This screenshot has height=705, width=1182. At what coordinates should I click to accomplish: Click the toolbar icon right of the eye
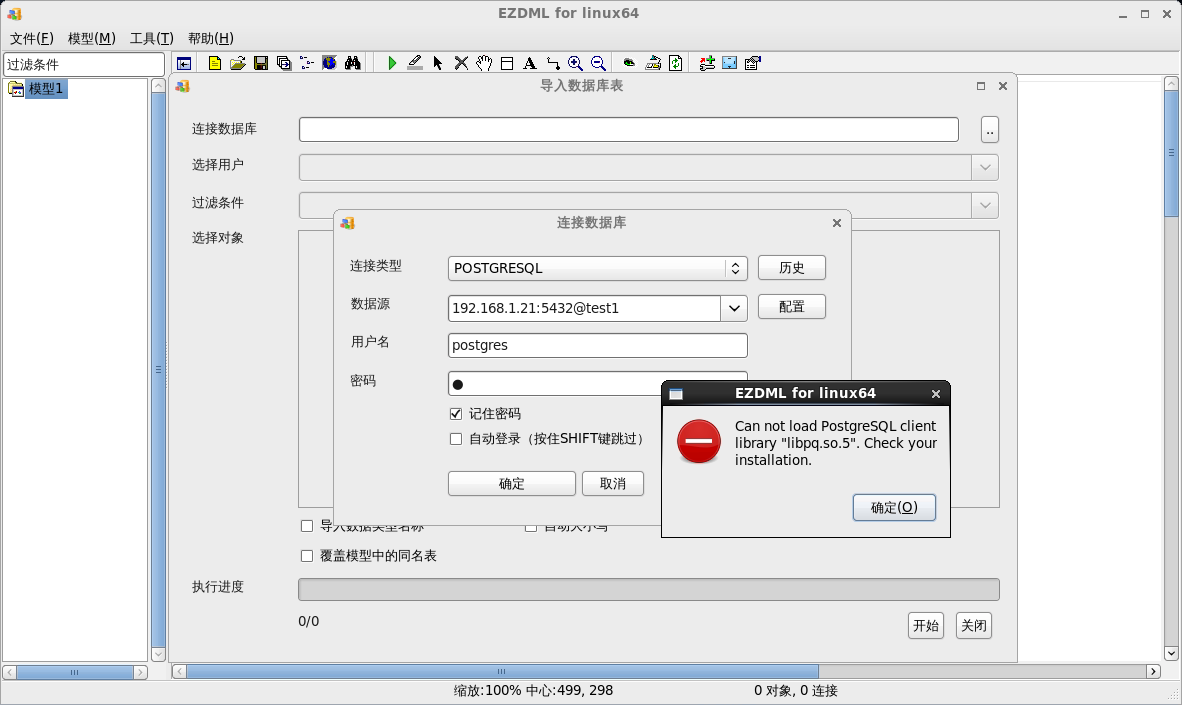click(653, 63)
